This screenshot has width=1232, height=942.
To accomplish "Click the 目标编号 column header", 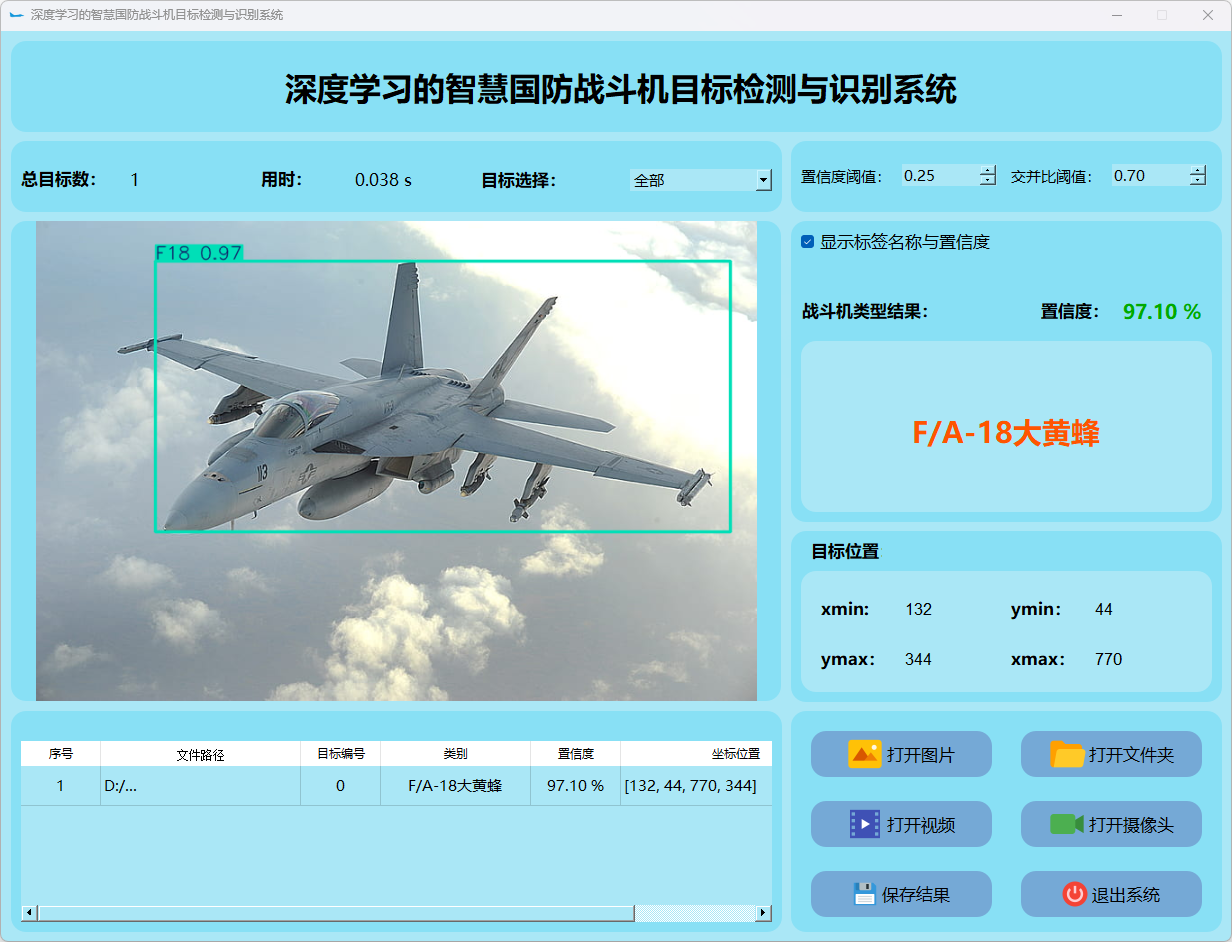I will pos(341,754).
